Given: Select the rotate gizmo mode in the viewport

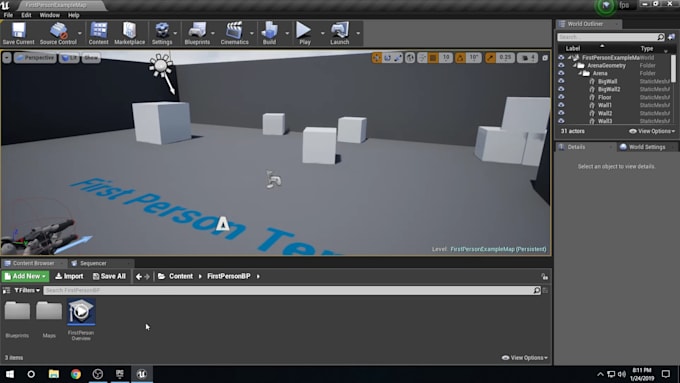Looking at the screenshot, I should 387,58.
